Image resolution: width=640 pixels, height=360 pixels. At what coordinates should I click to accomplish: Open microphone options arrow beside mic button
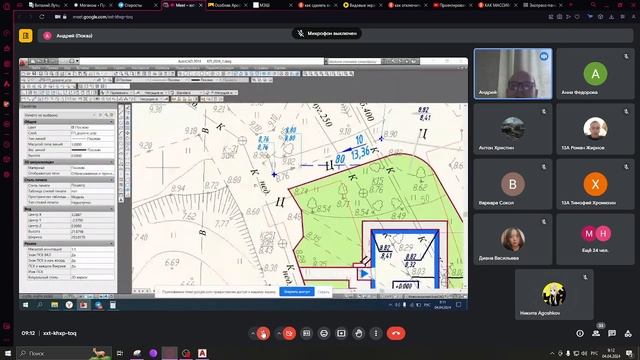click(253, 333)
